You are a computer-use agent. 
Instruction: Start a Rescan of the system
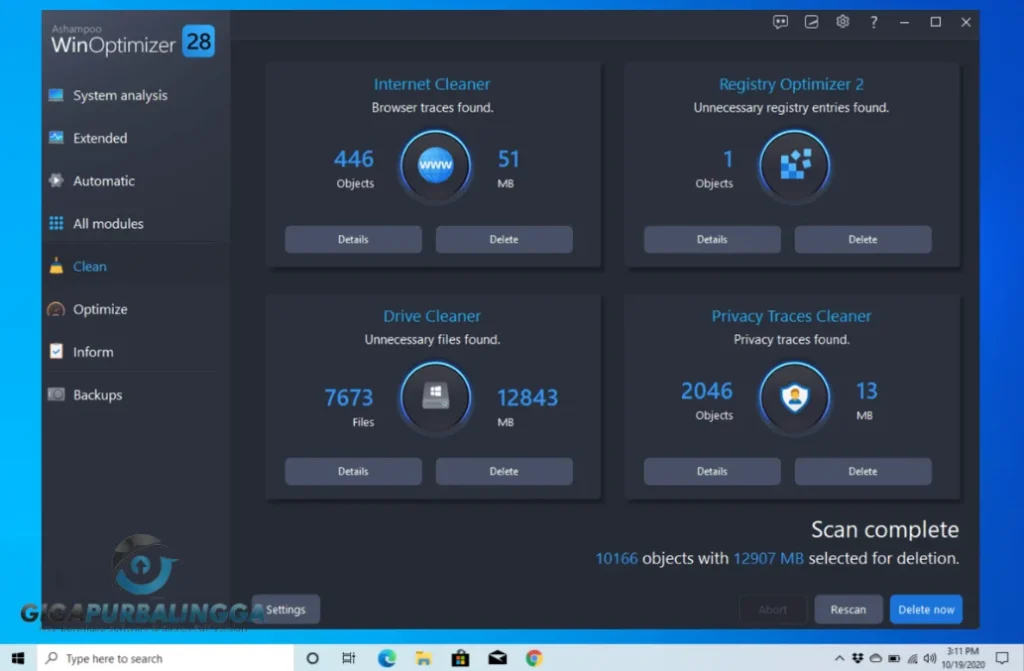pyautogui.click(x=848, y=608)
